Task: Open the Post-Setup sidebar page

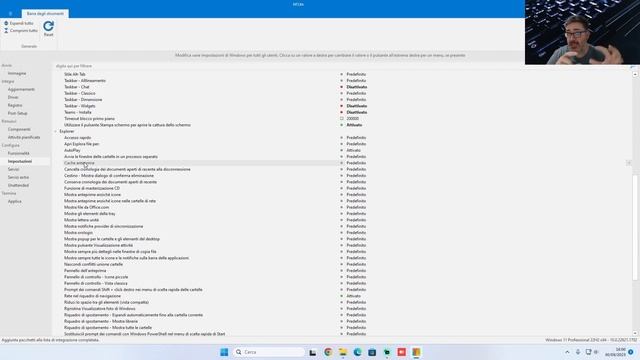Action: tap(18, 113)
